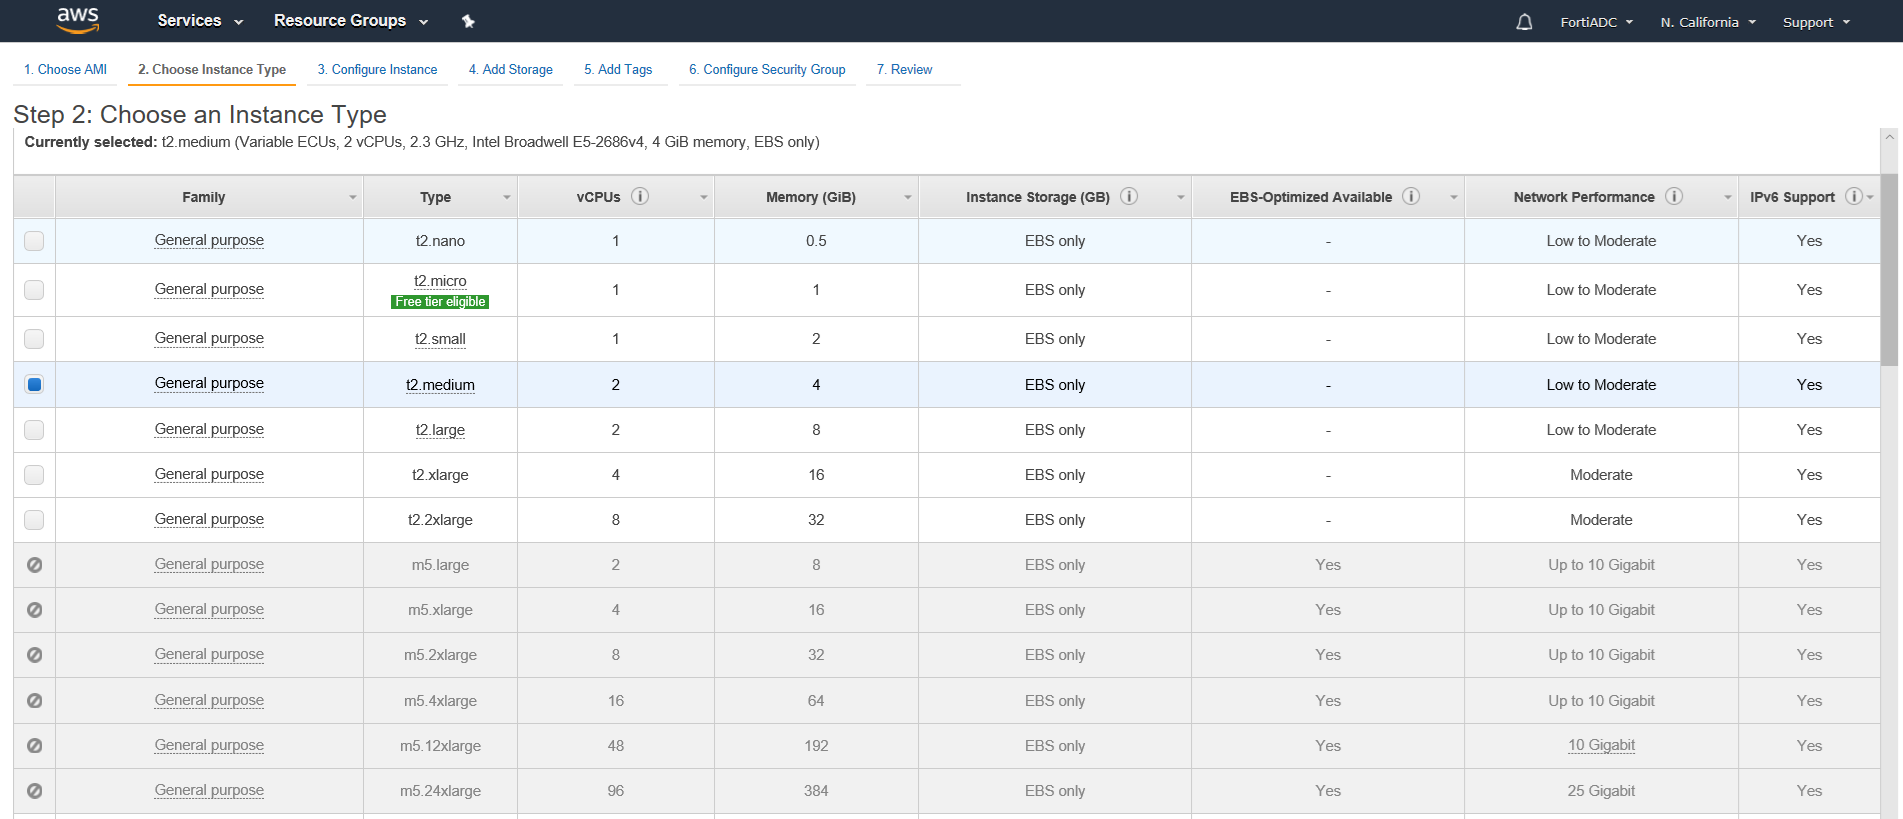1903x819 pixels.
Task: Click the disabled icon for m5.24xlarge row
Action: point(34,791)
